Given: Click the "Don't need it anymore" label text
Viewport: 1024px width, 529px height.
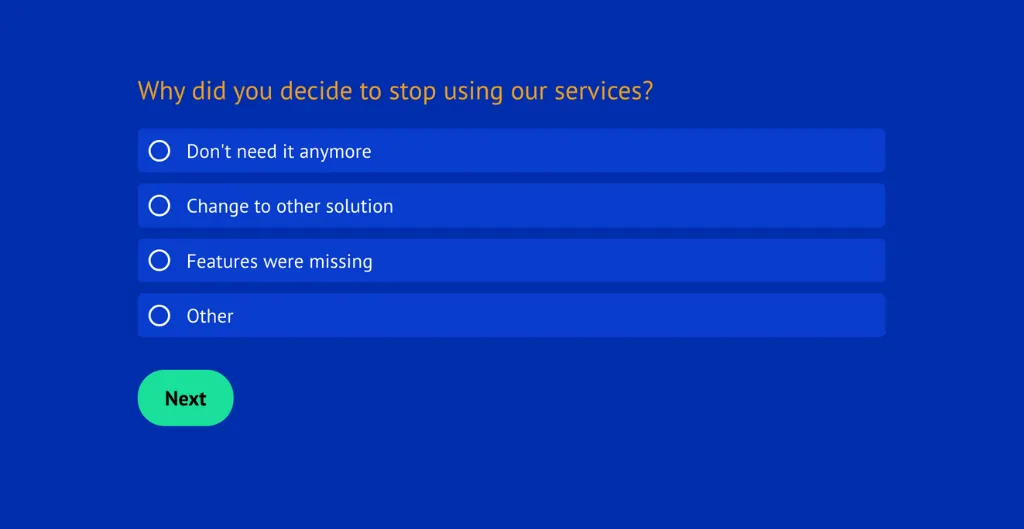Looking at the screenshot, I should tap(278, 152).
